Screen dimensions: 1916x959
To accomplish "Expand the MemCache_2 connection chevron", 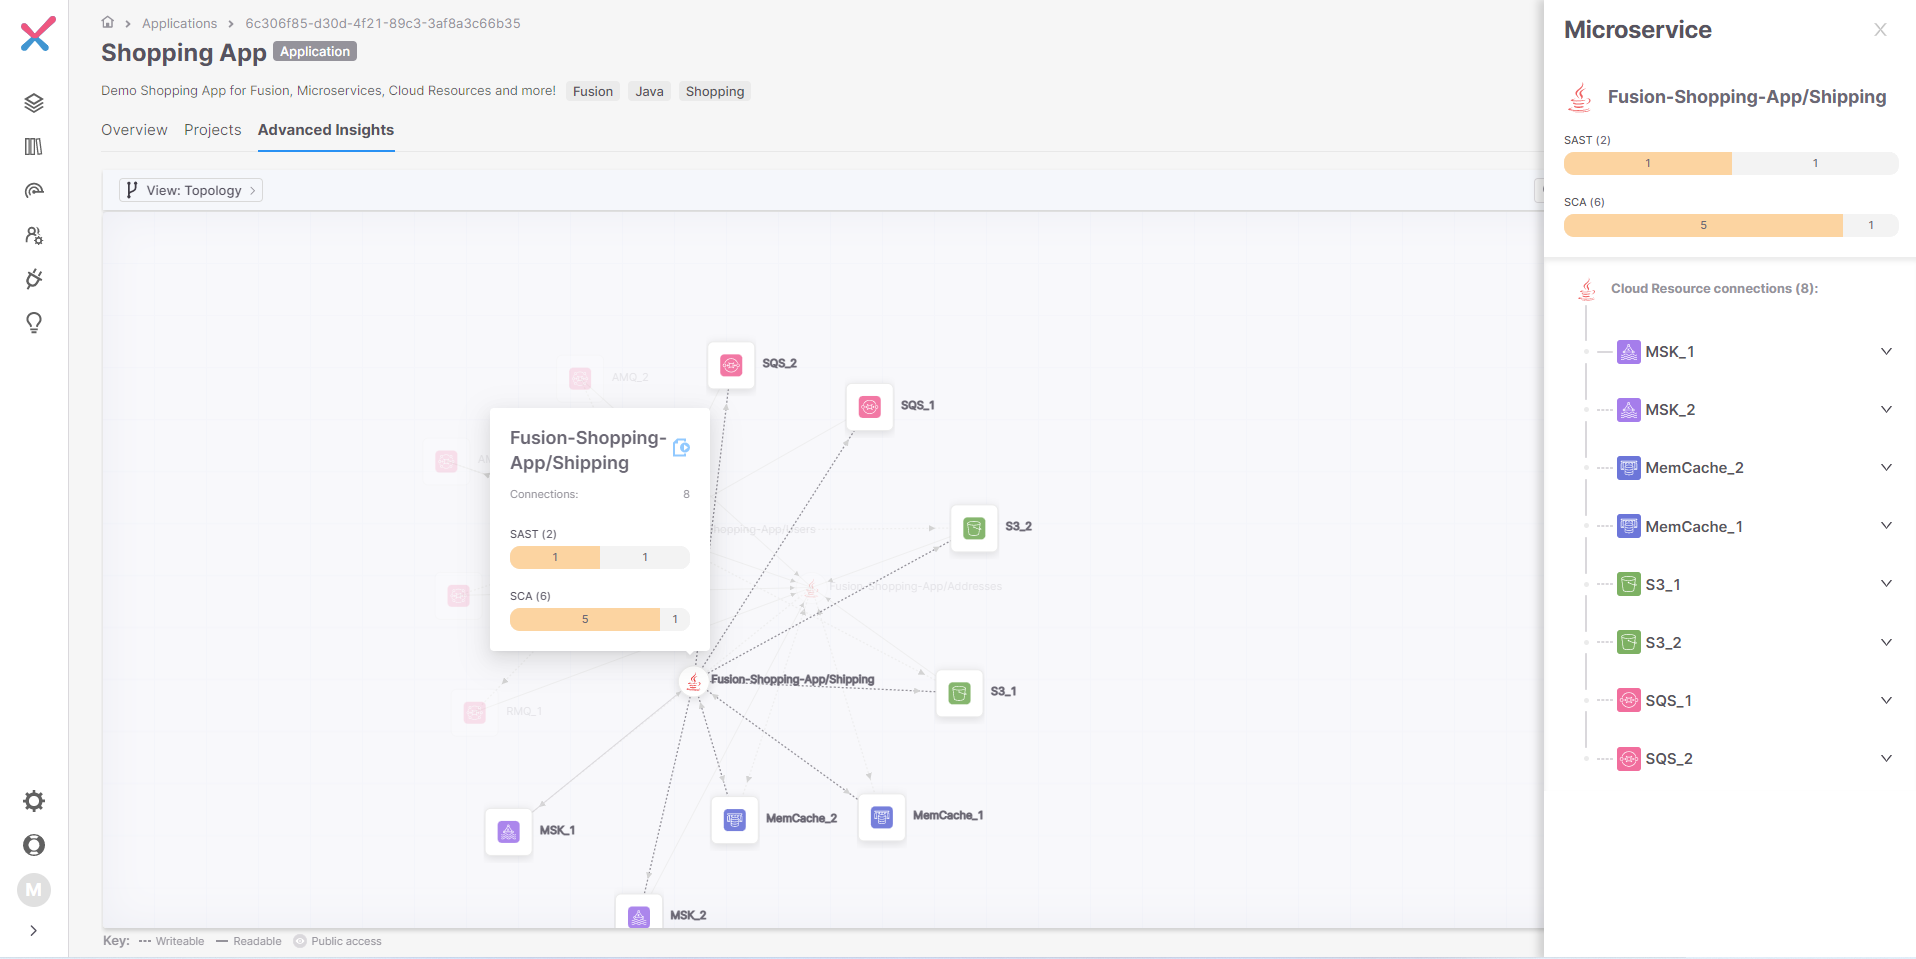I will [1886, 468].
